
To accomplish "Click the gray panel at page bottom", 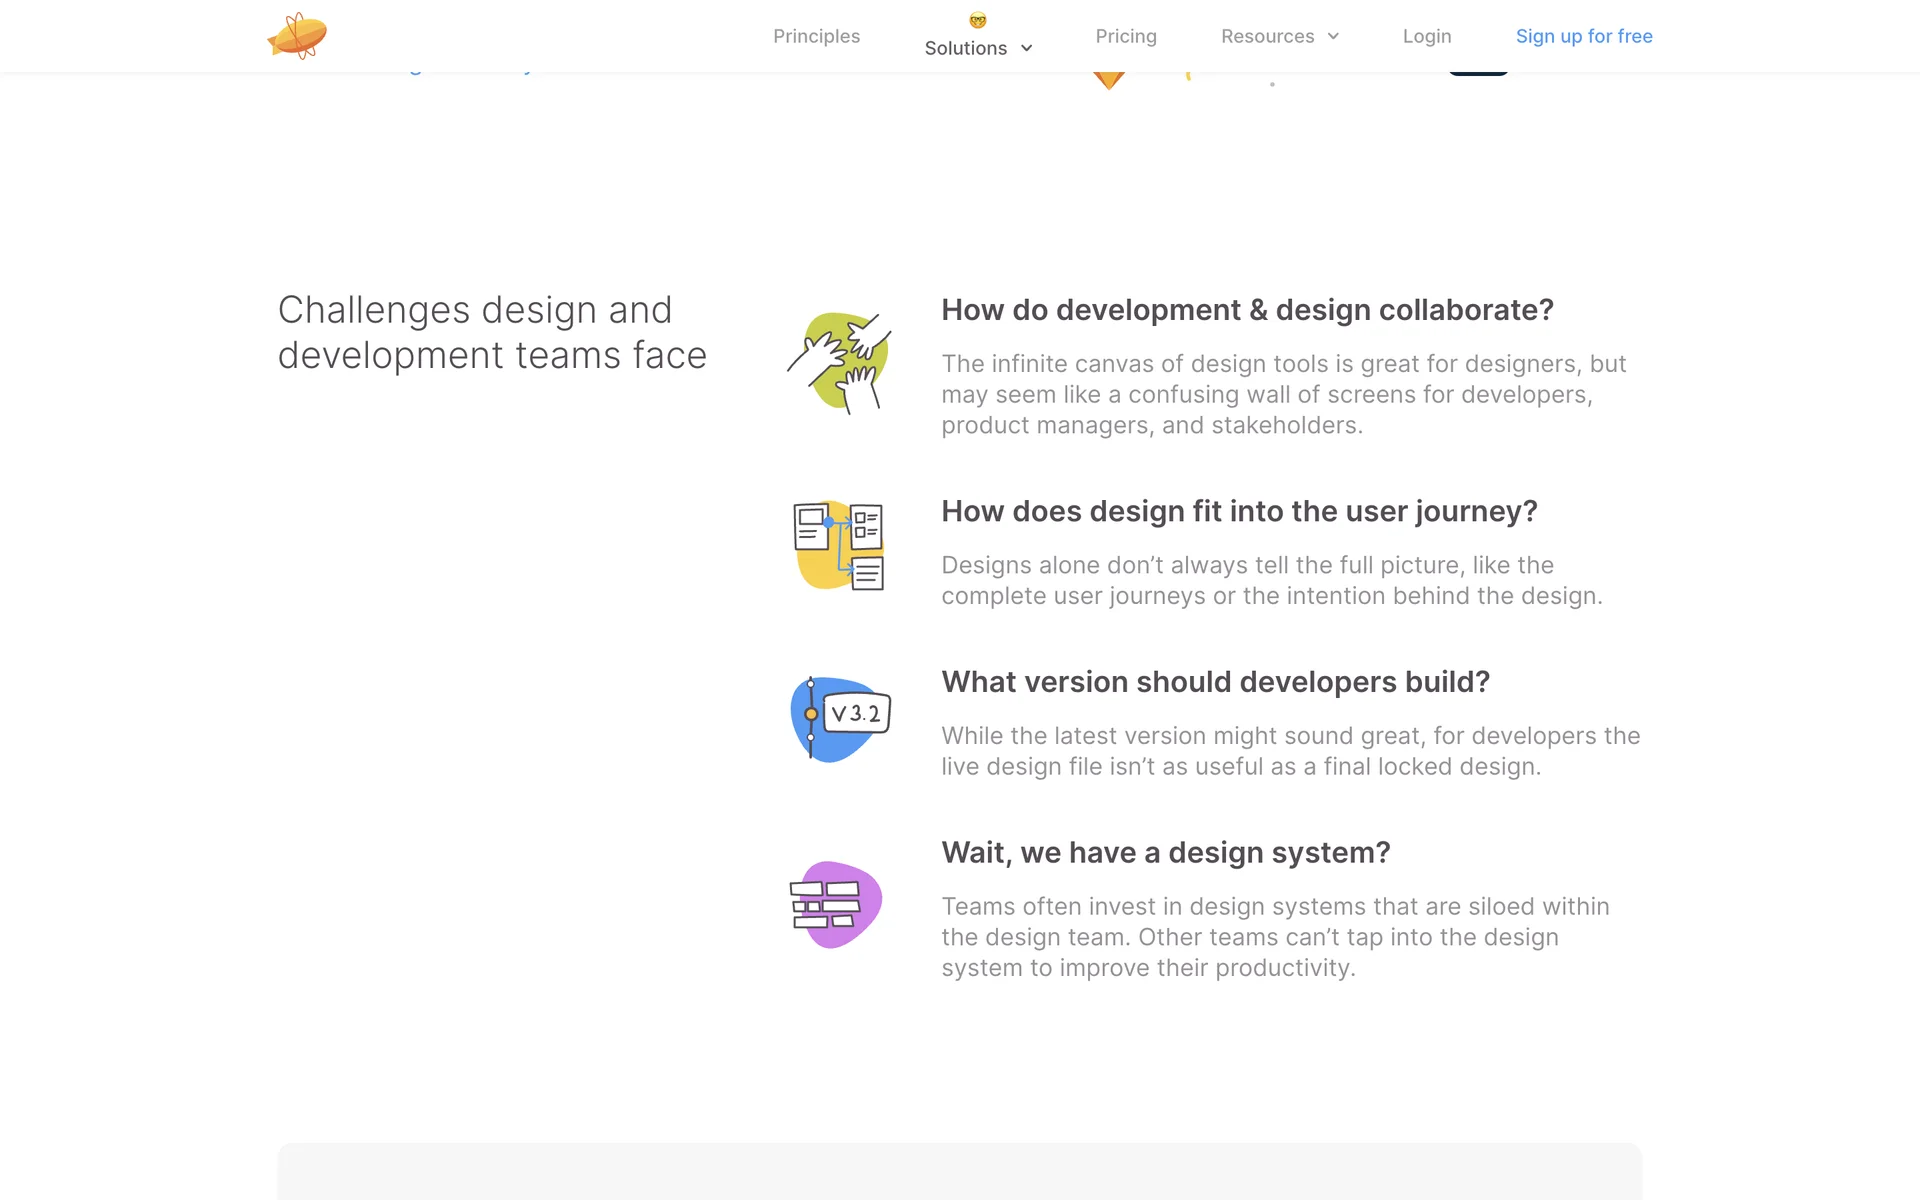I will [960, 1171].
